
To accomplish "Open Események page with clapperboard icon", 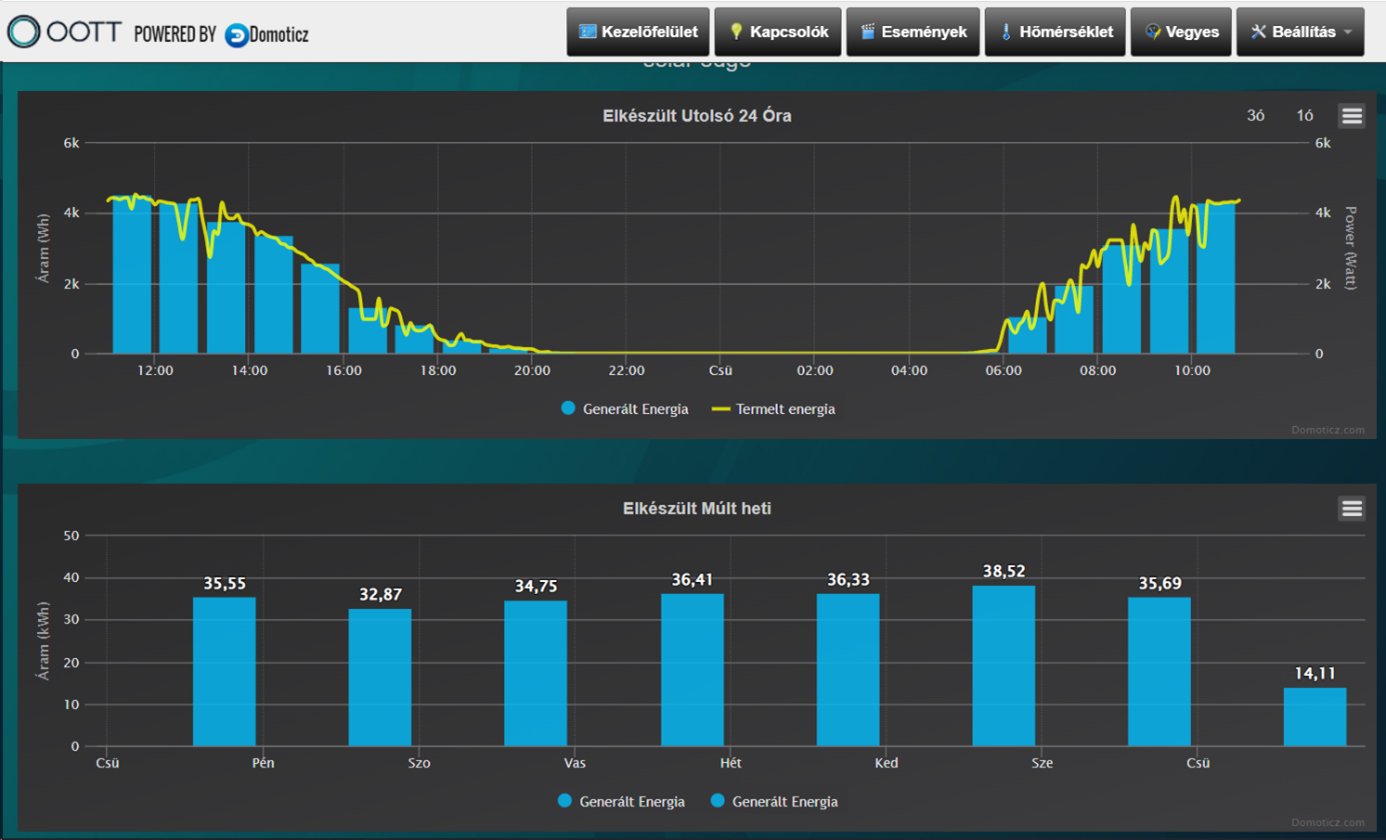I will 912,32.
